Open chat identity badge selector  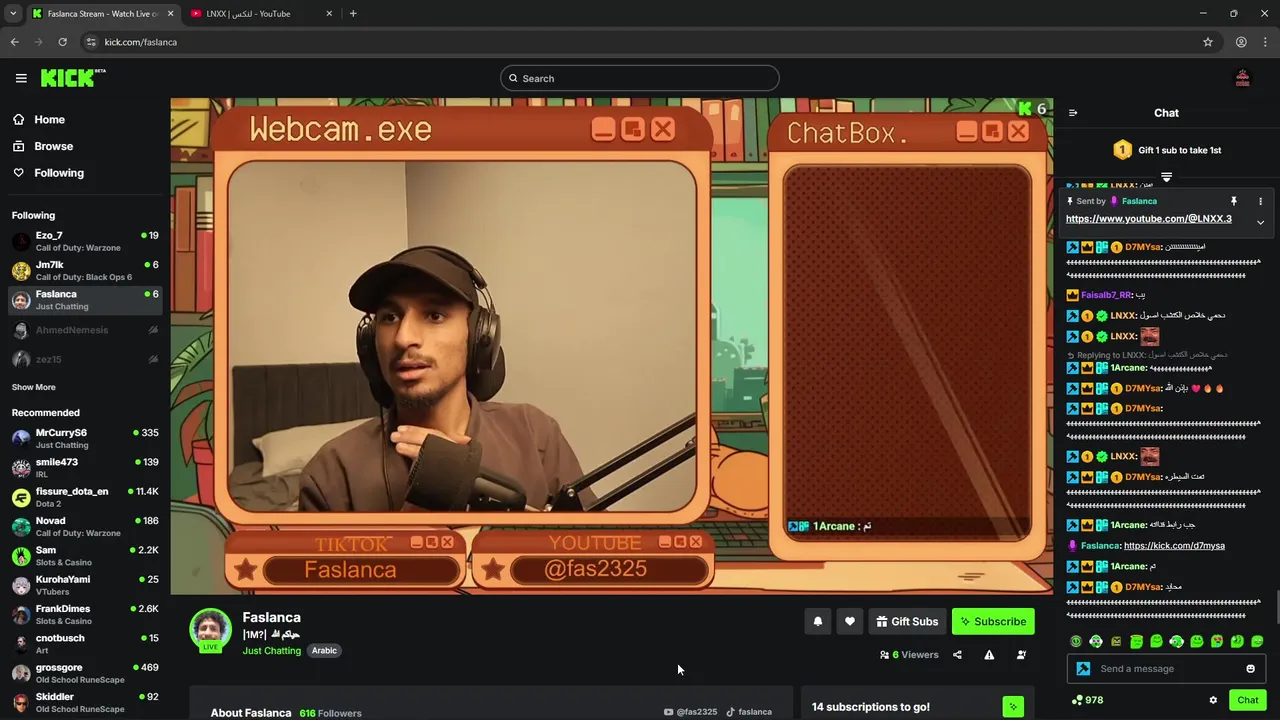[x=1083, y=669]
